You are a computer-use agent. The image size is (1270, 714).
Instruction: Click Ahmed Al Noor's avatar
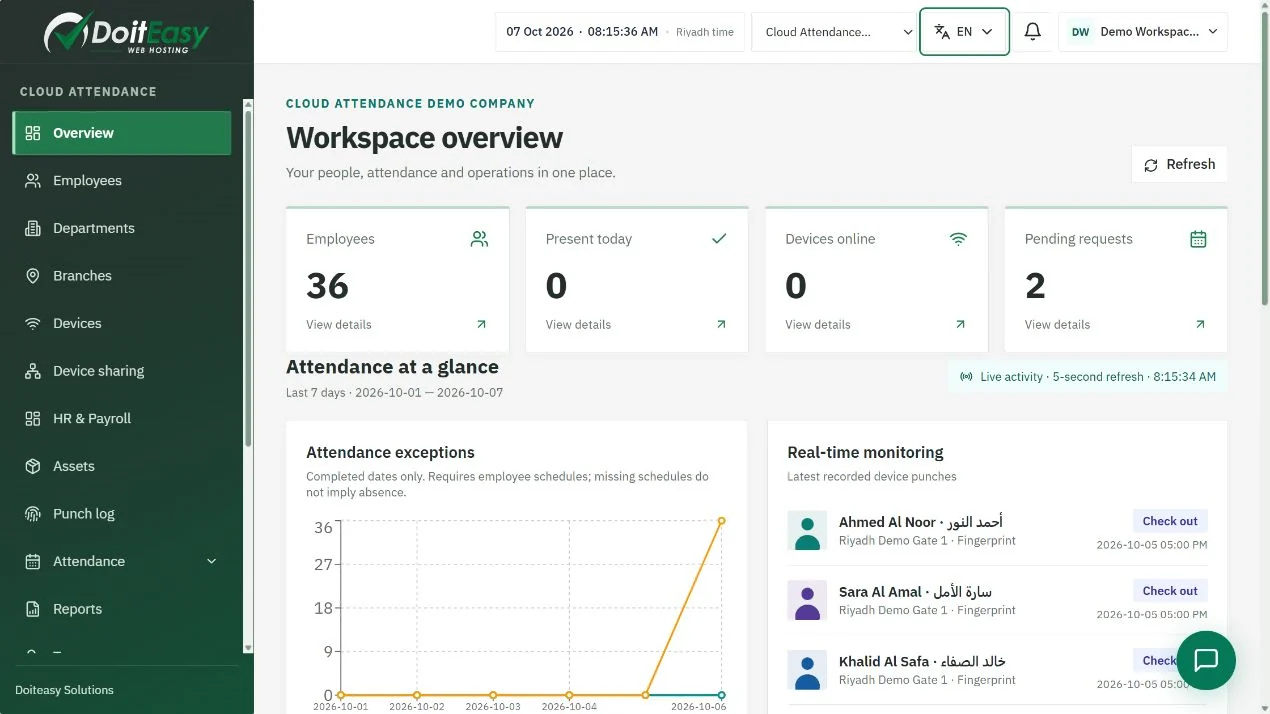(807, 531)
